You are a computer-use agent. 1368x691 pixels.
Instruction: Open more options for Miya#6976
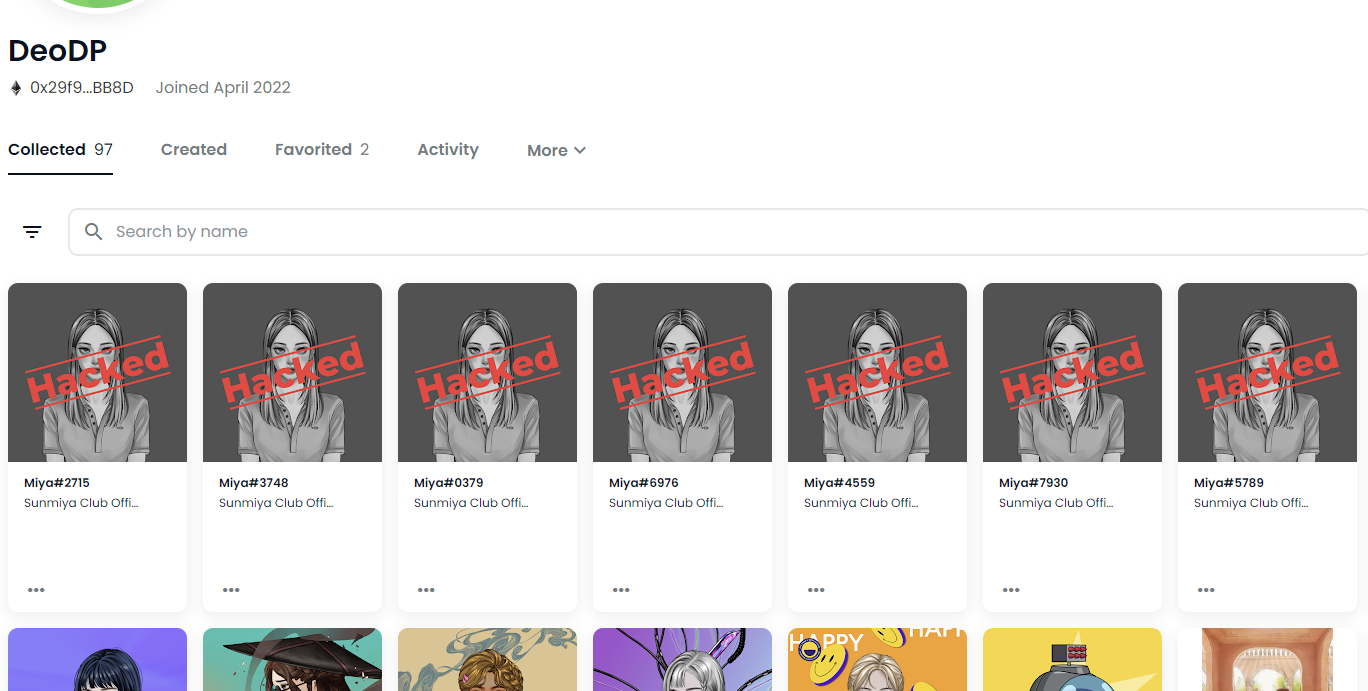point(621,590)
